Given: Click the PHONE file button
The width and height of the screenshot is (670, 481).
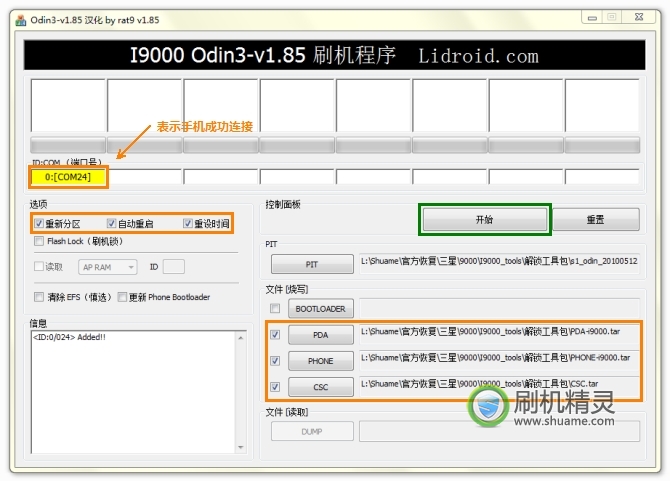Looking at the screenshot, I should [x=320, y=360].
